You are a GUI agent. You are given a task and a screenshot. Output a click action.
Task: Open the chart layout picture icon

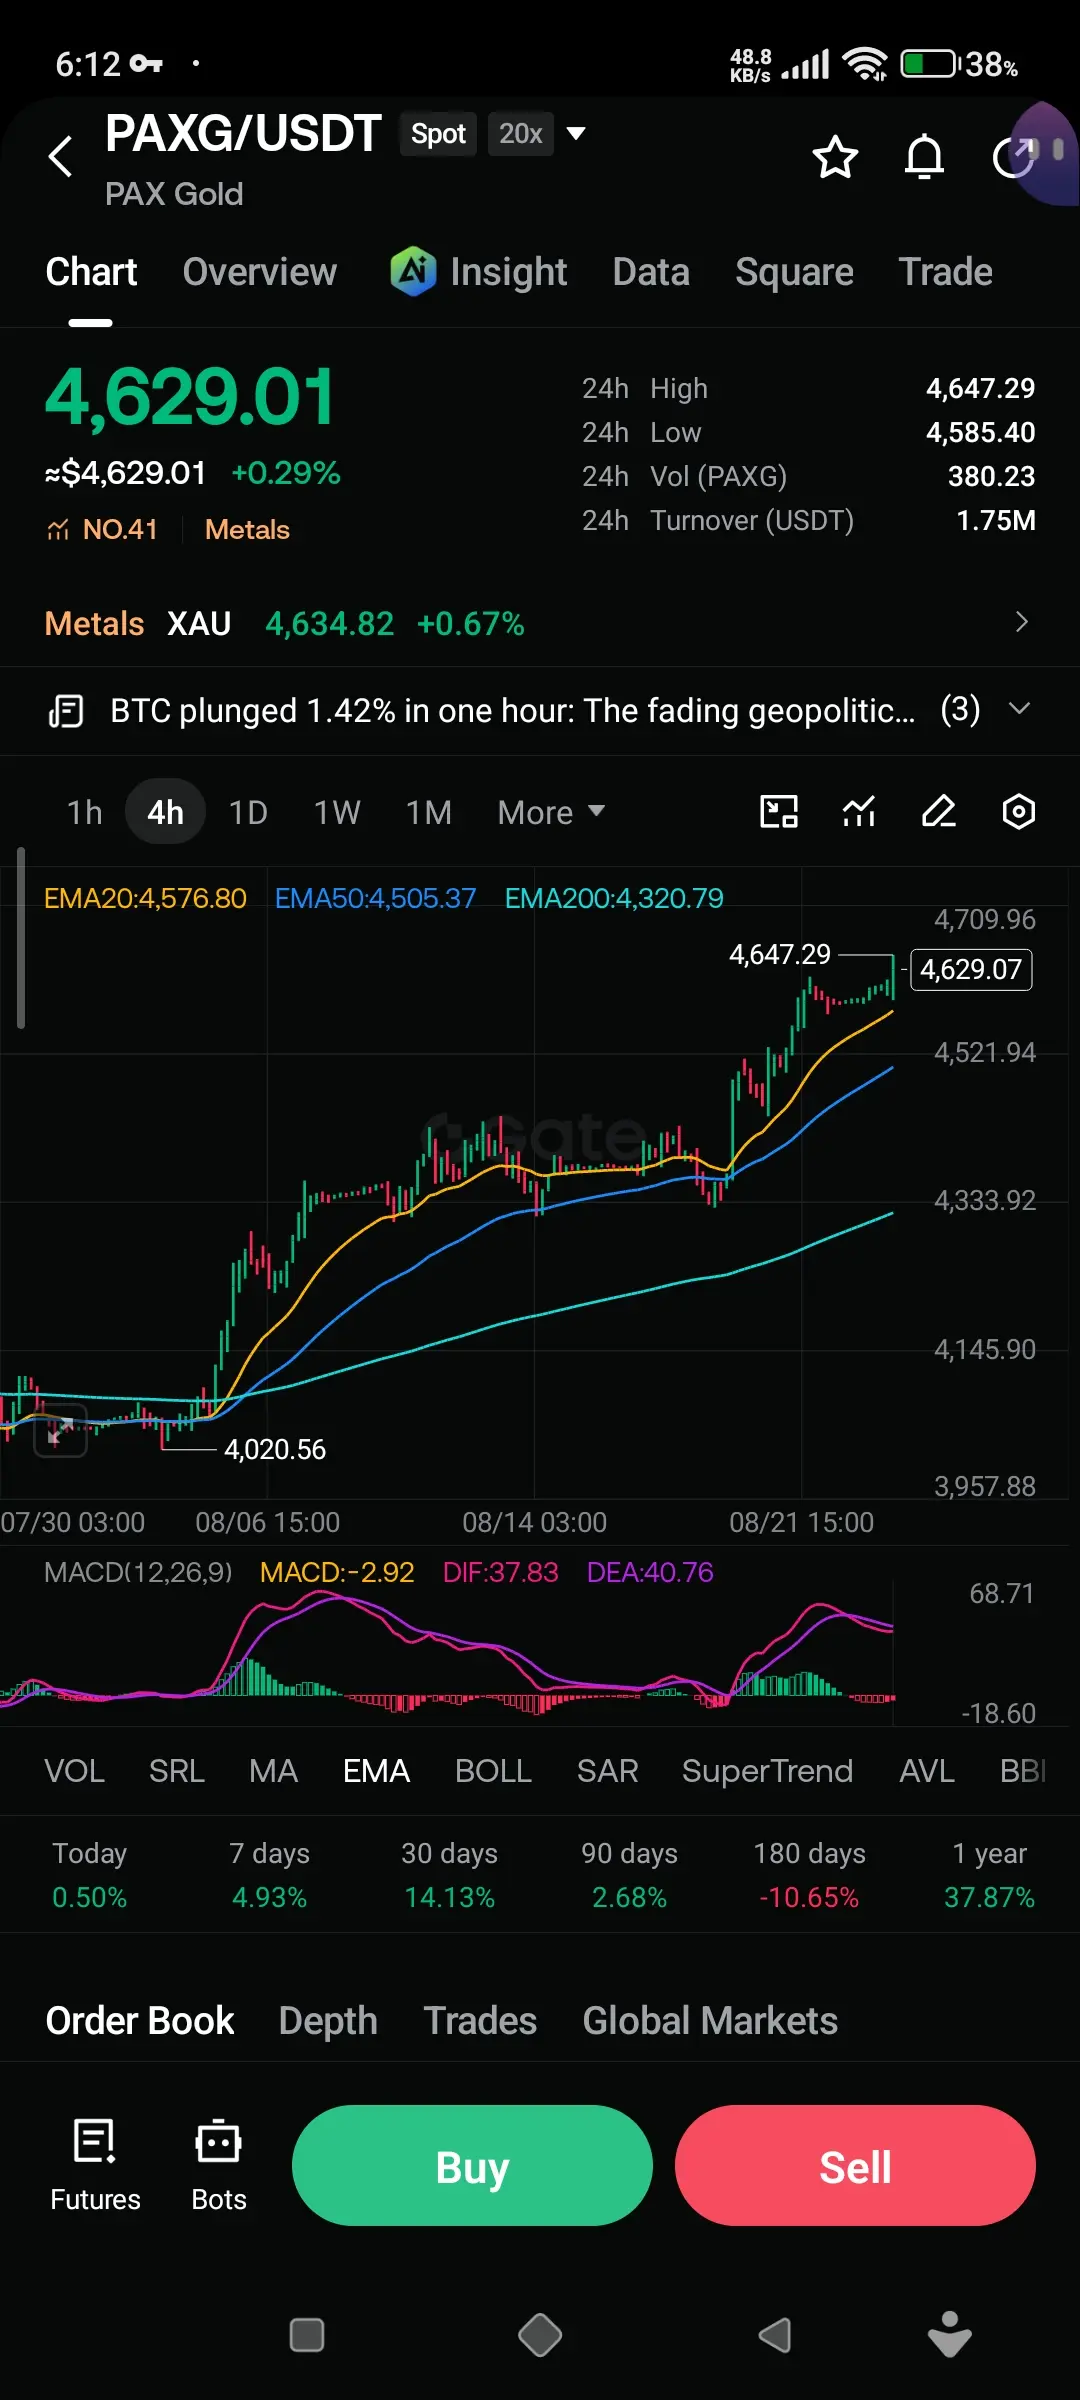[x=779, y=811]
